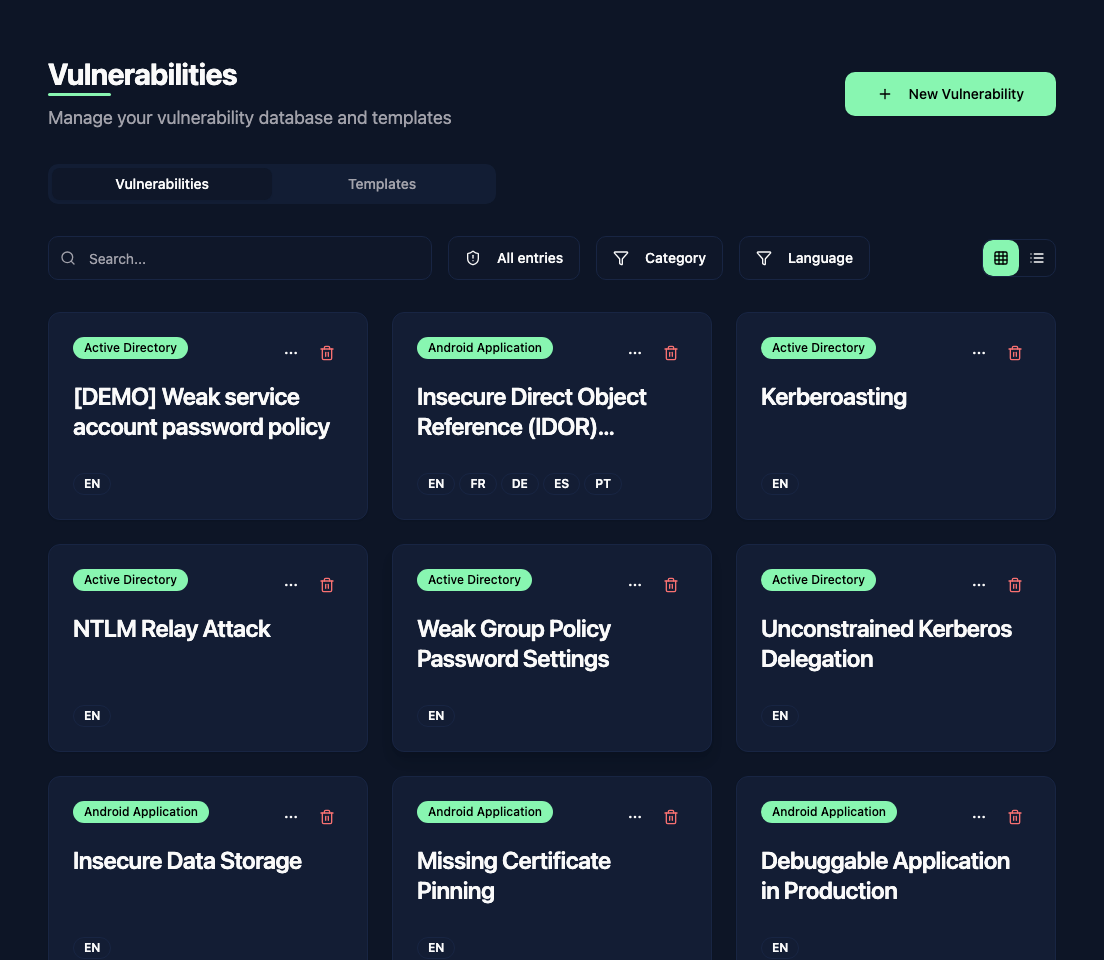Focus the Search input field
Image resolution: width=1104 pixels, height=960 pixels.
[239, 258]
